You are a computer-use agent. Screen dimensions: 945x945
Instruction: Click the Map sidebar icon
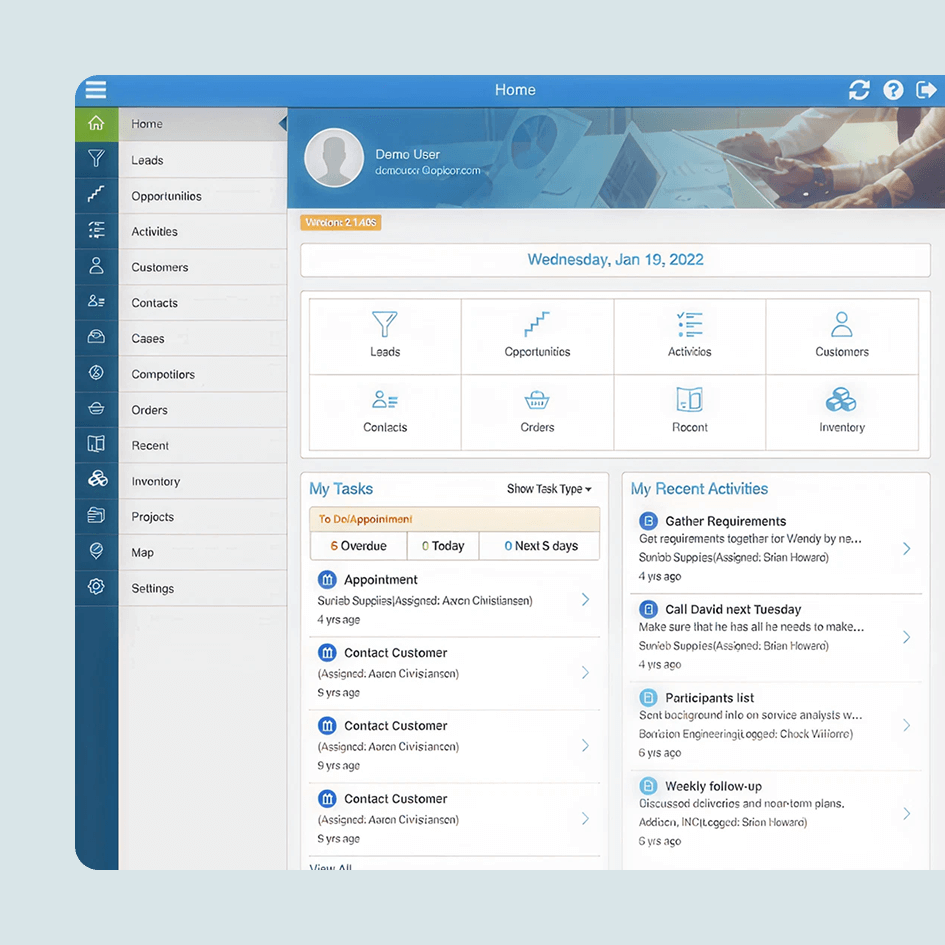pyautogui.click(x=96, y=552)
